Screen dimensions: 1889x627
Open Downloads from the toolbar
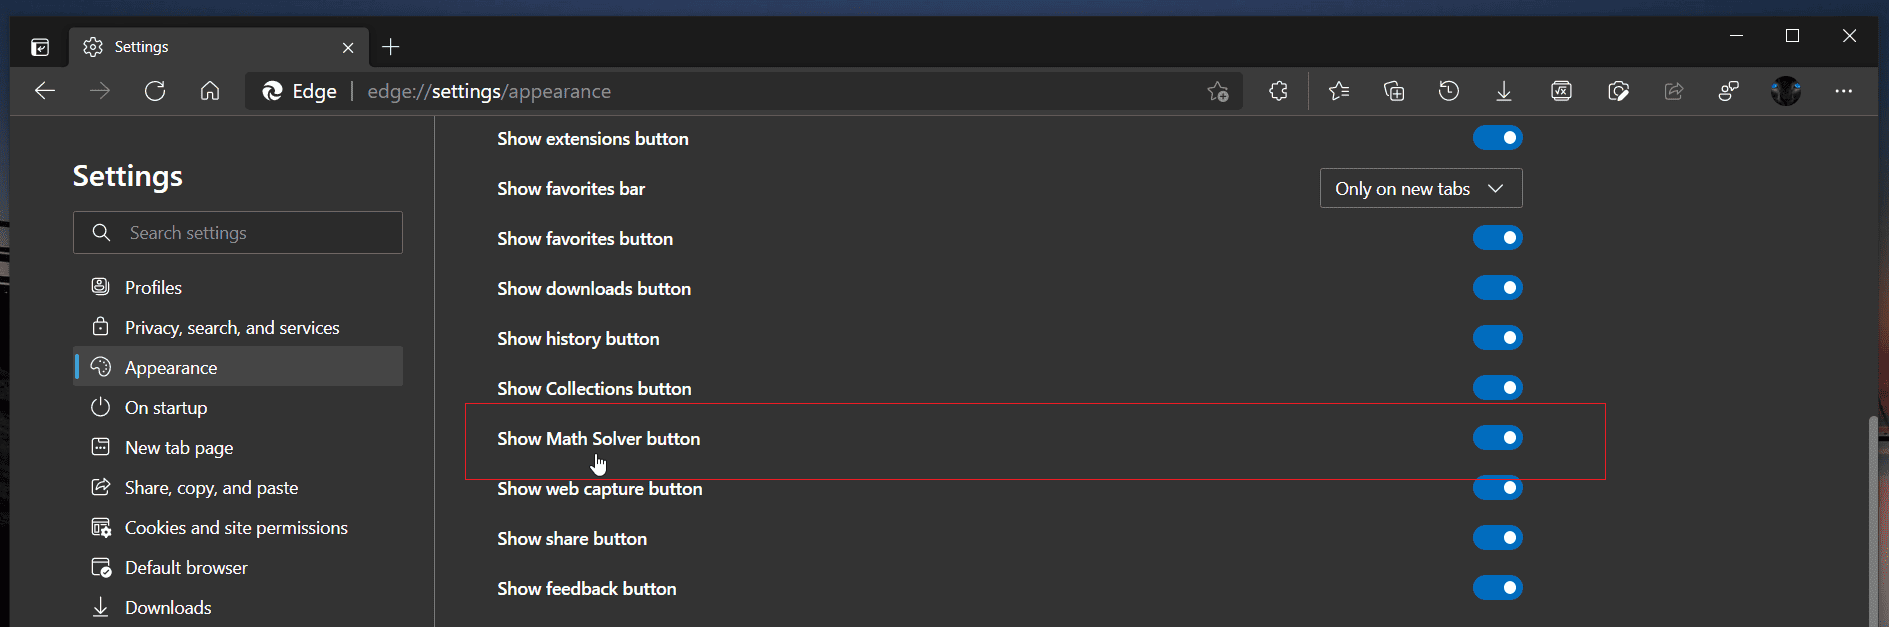pos(1504,91)
